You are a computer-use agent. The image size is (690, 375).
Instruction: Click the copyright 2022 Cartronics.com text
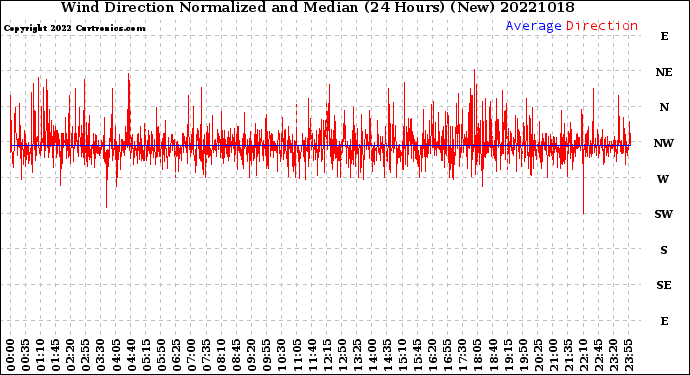[x=74, y=29]
